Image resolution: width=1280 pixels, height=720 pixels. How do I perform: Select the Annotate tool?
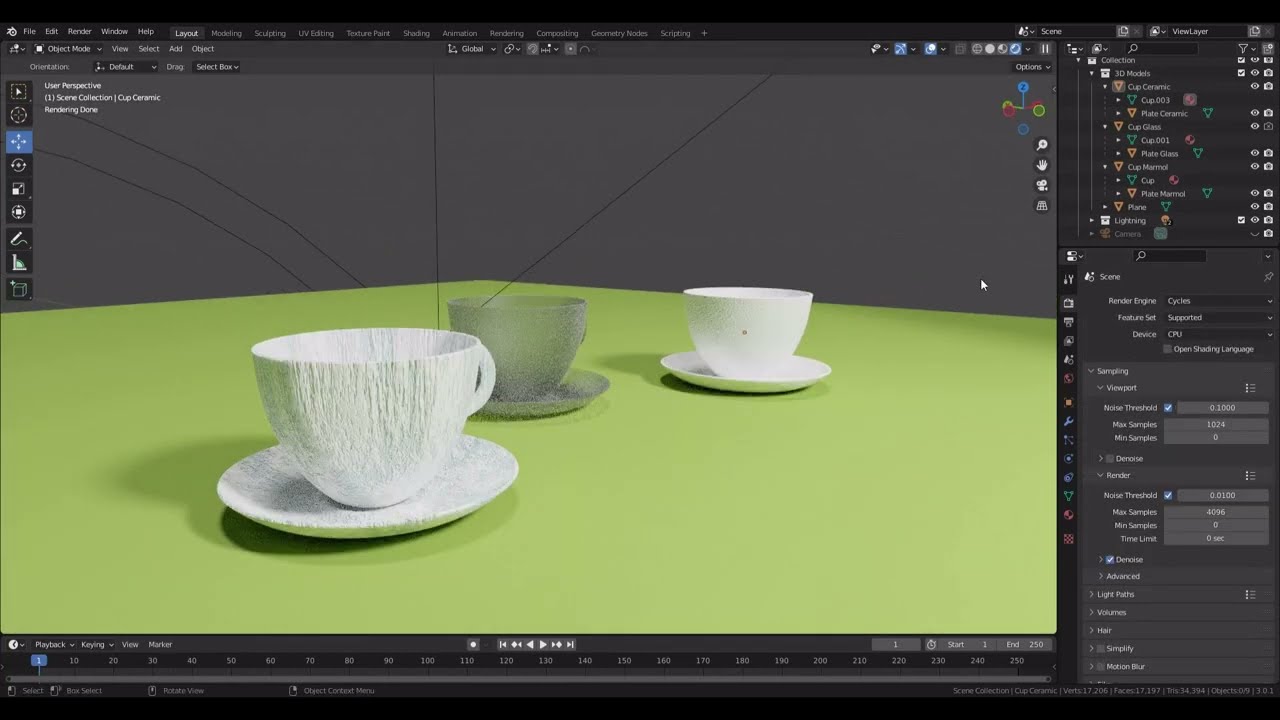(18, 239)
